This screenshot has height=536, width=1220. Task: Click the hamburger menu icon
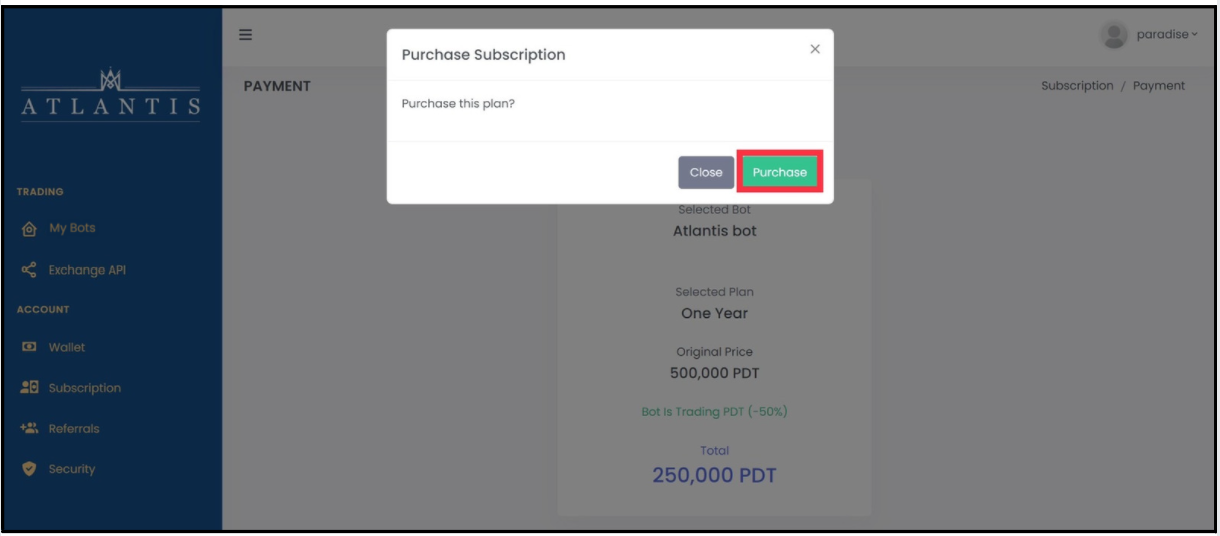click(x=245, y=34)
